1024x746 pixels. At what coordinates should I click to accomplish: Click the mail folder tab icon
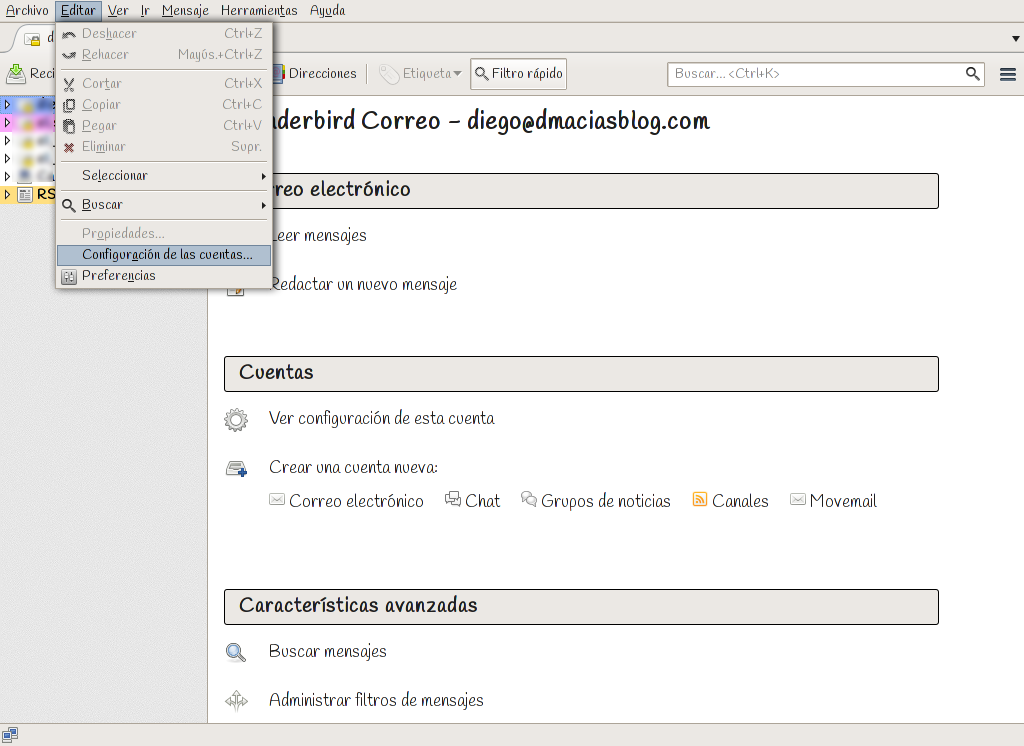32,40
